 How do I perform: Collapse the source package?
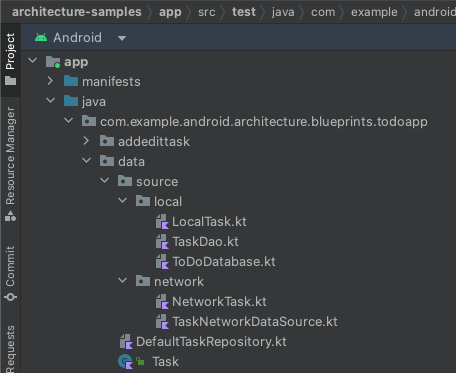[x=105, y=180]
